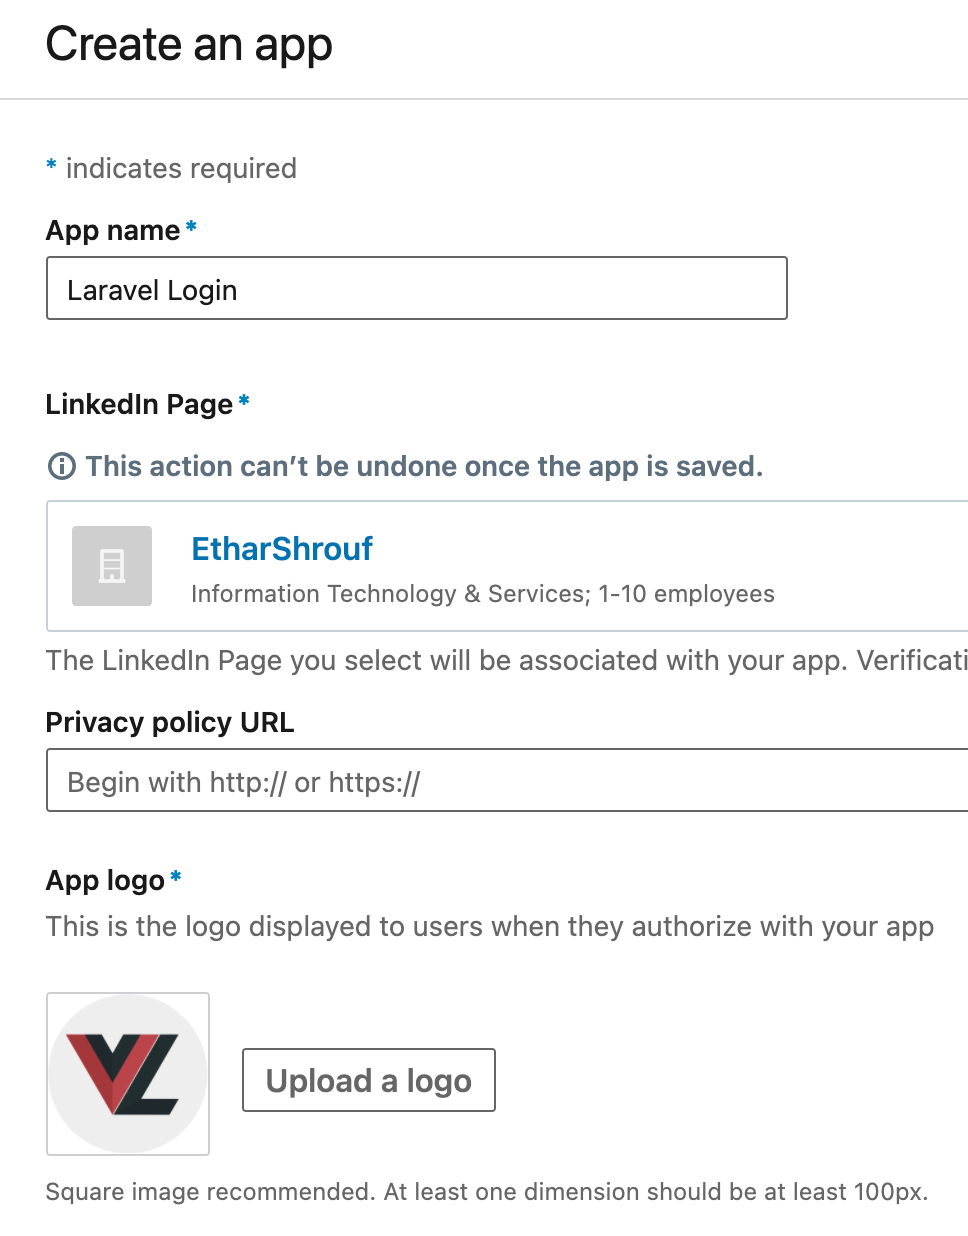The image size is (968, 1236).
Task: Select the VL app logo thumbnail
Action: coord(128,1074)
